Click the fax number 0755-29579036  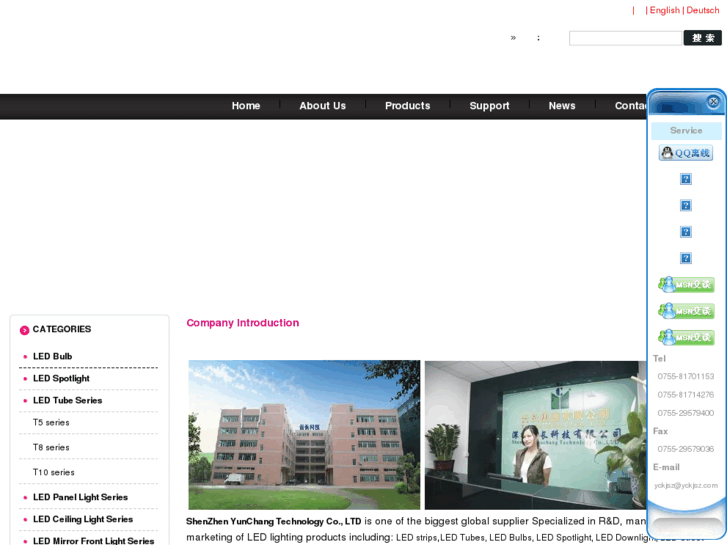click(685, 449)
